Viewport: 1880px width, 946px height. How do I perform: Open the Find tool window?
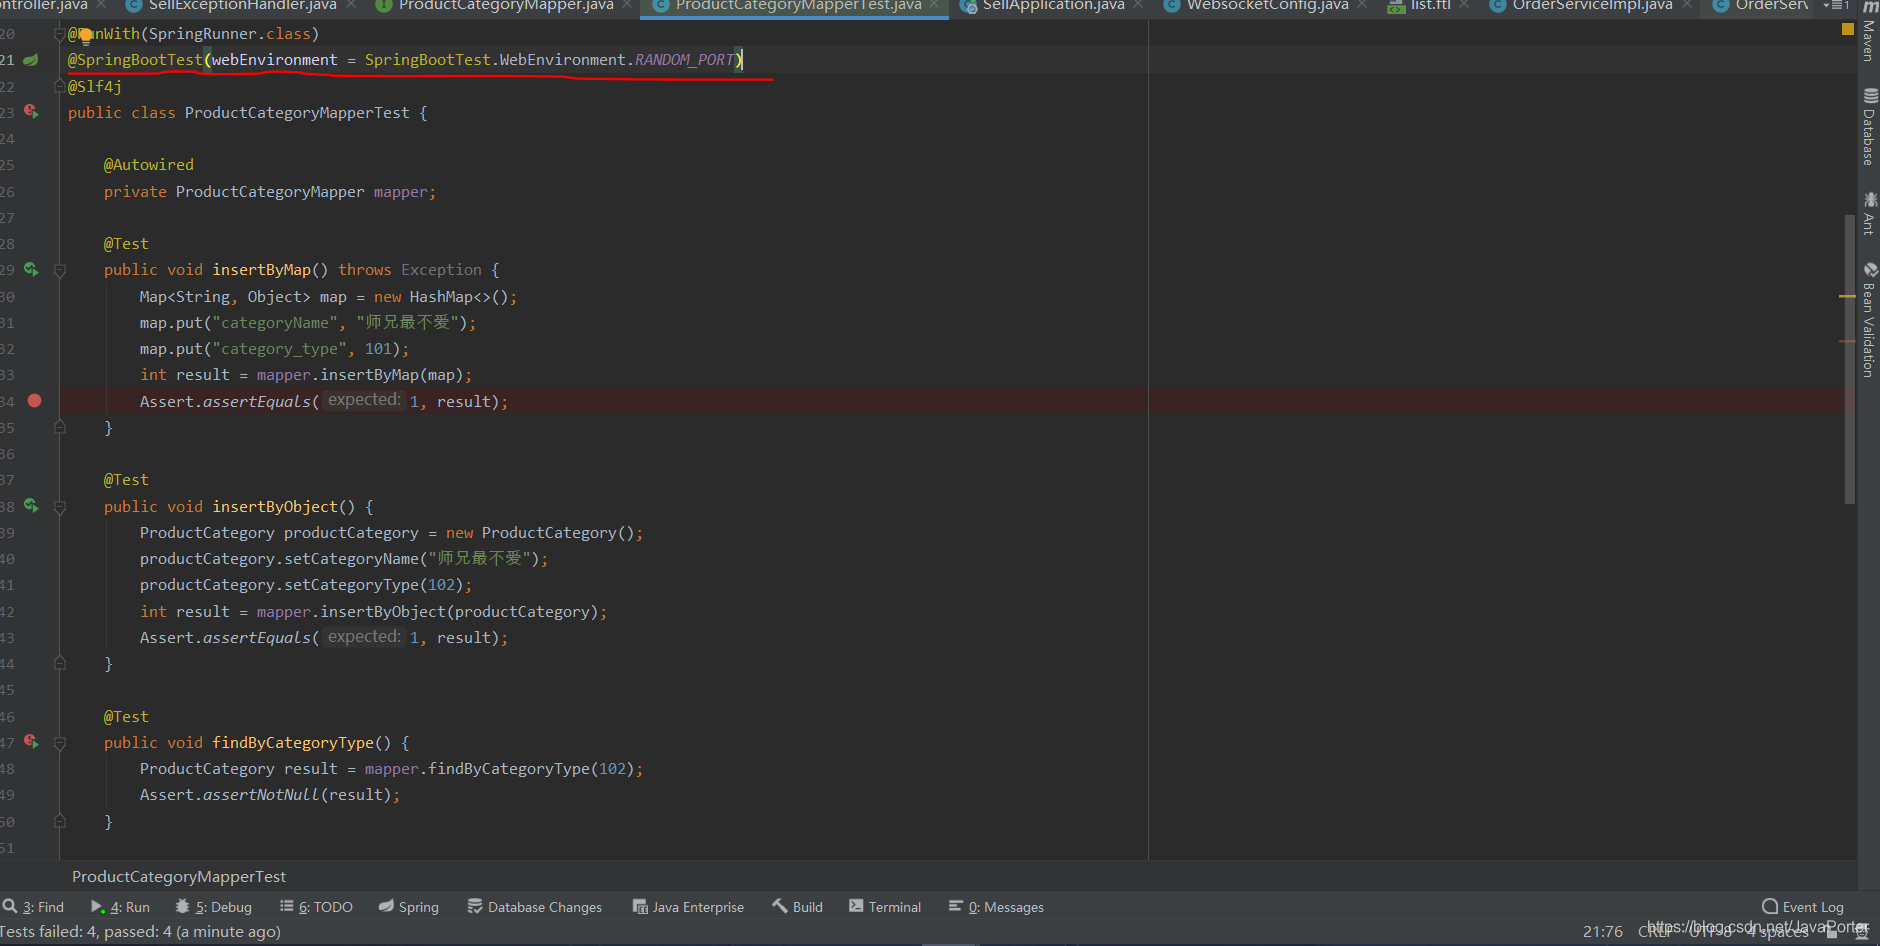[x=34, y=907]
